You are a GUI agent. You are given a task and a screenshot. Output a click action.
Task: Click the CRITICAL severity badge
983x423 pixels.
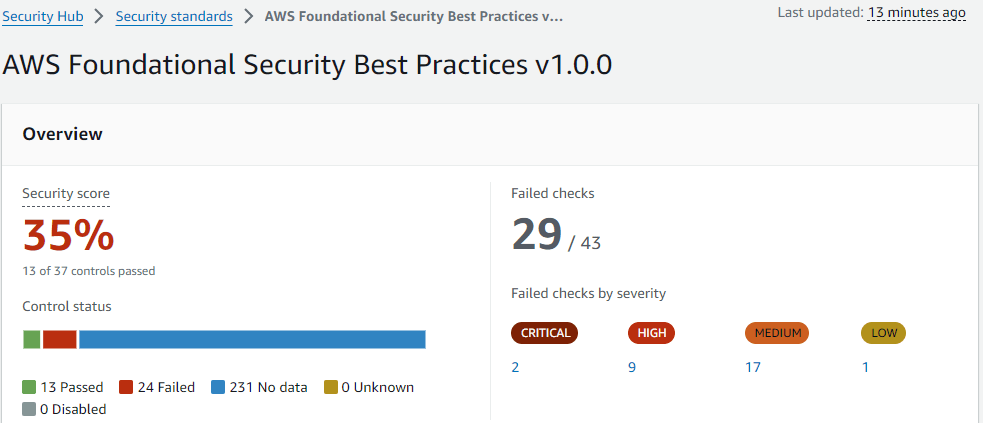[545, 333]
